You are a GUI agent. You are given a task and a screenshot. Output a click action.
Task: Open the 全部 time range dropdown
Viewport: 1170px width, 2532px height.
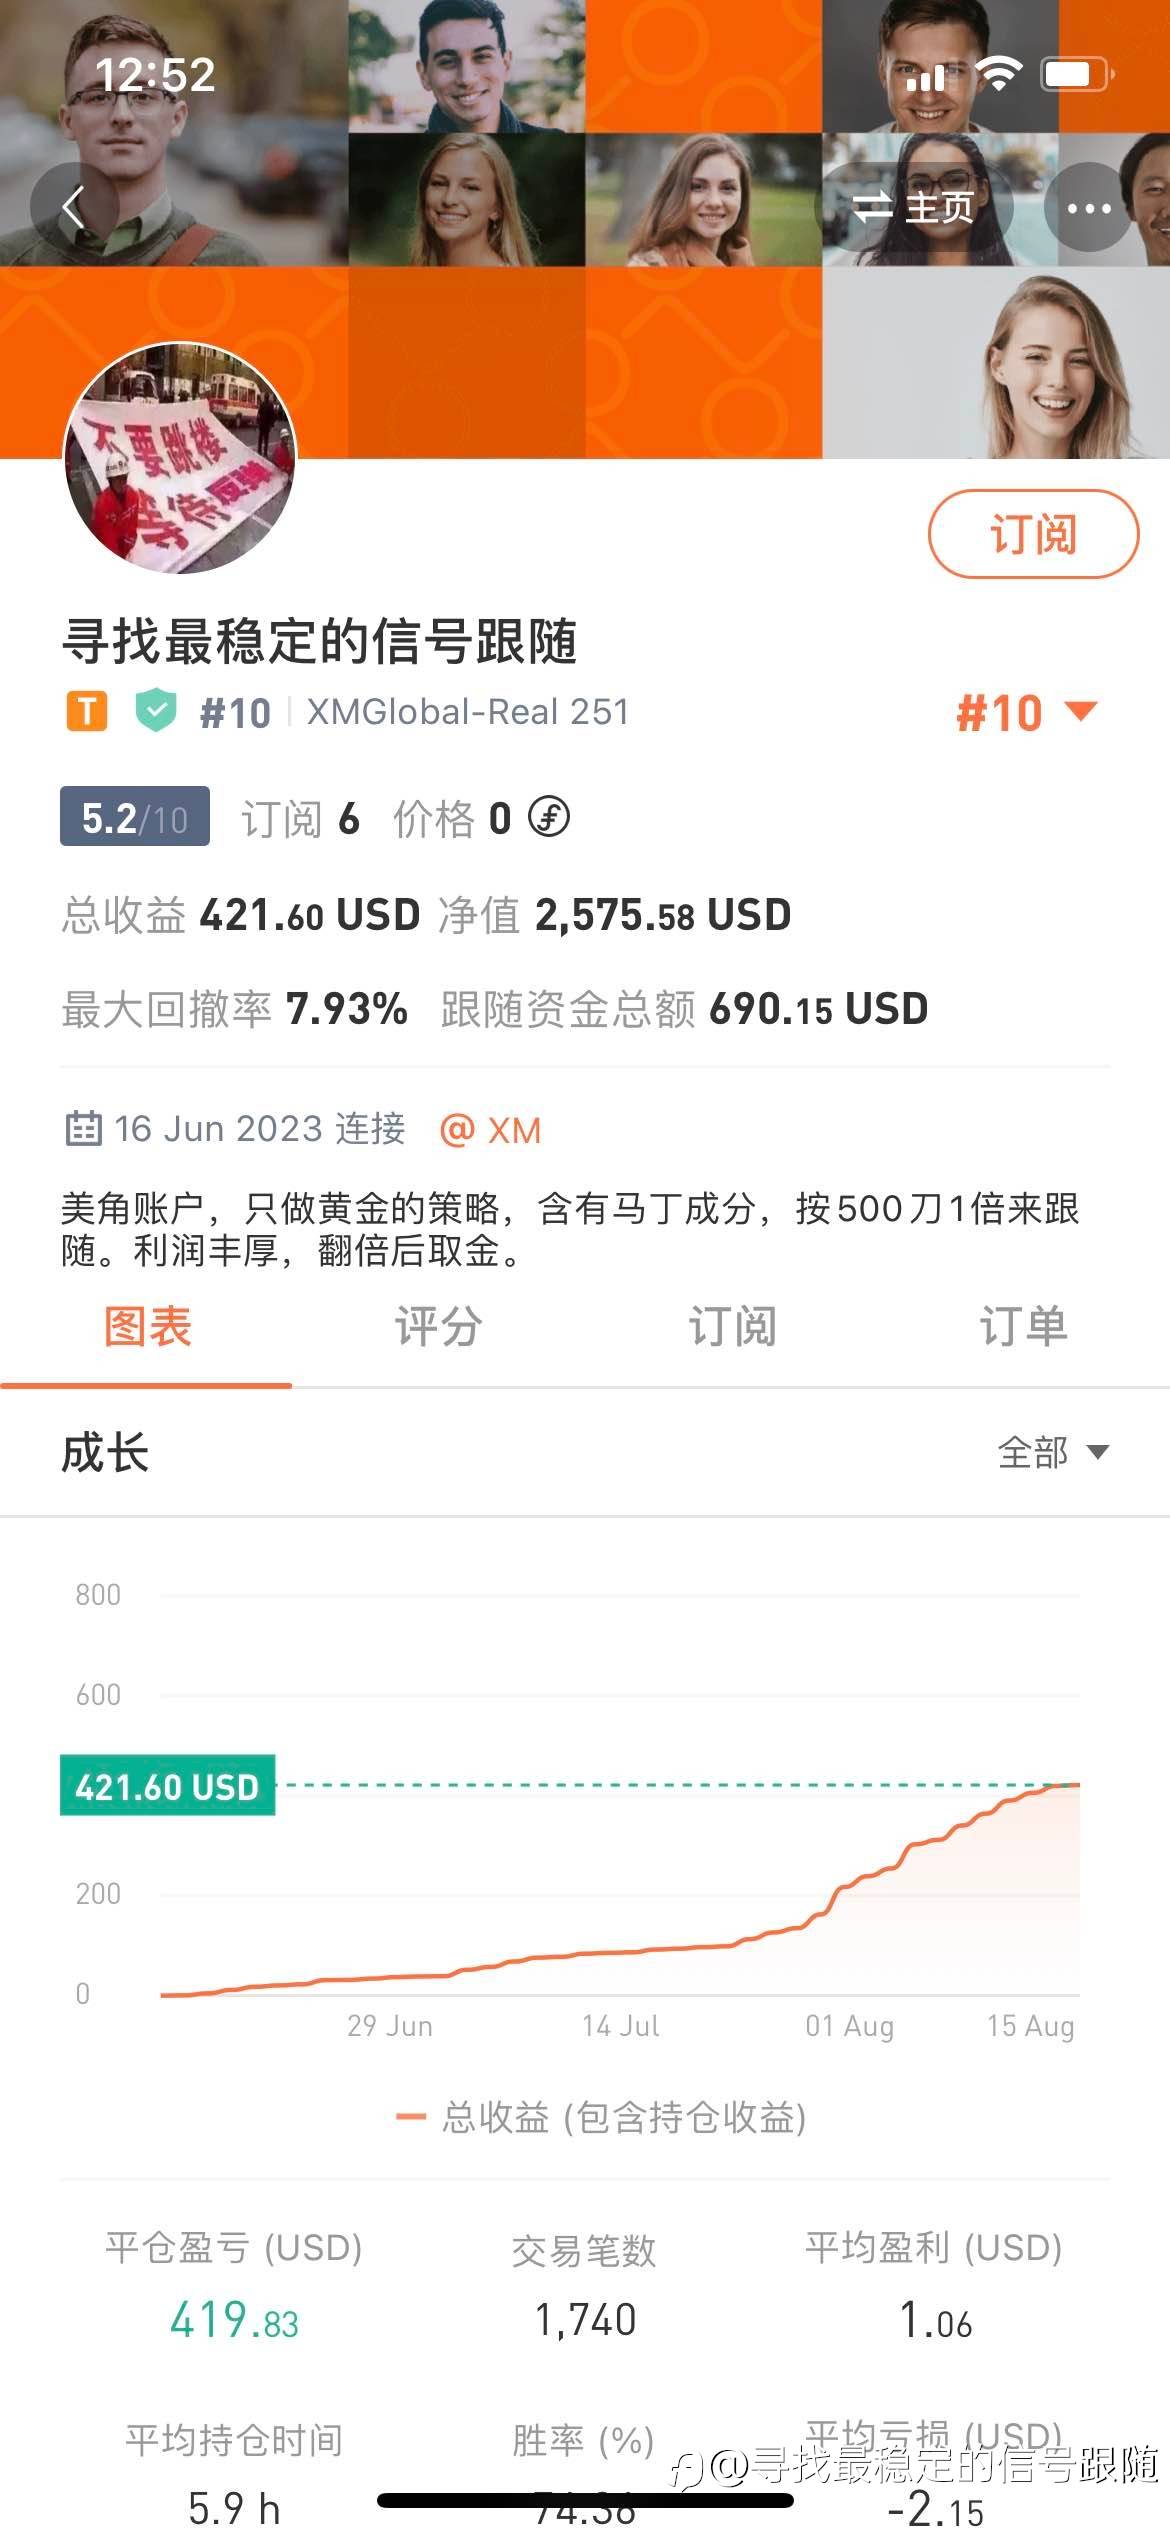click(x=1052, y=1452)
